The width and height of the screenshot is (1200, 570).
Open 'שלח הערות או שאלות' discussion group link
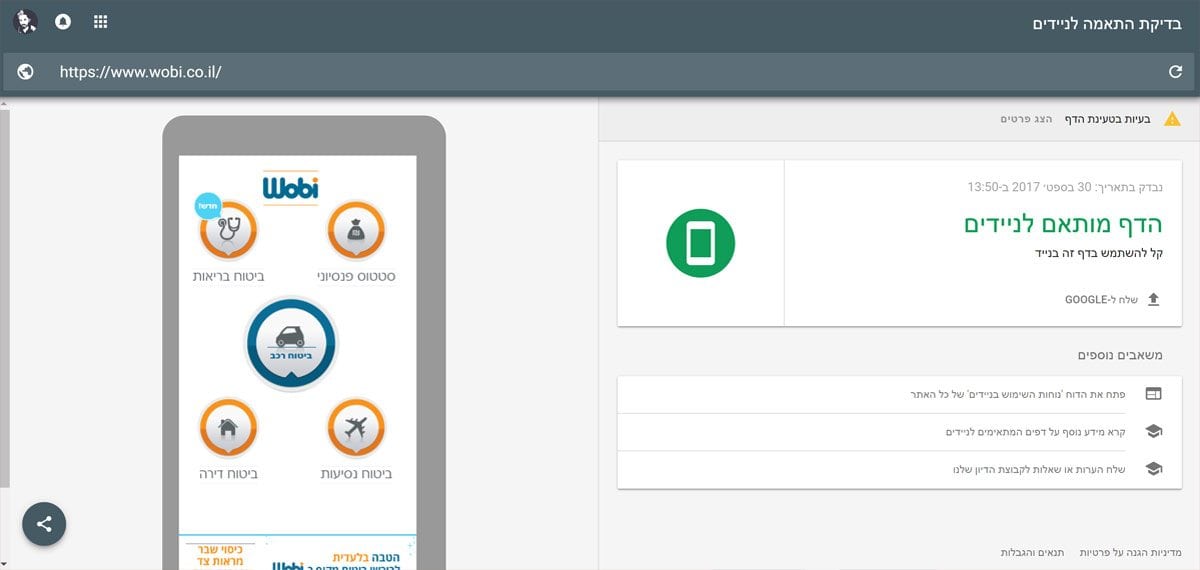1039,469
